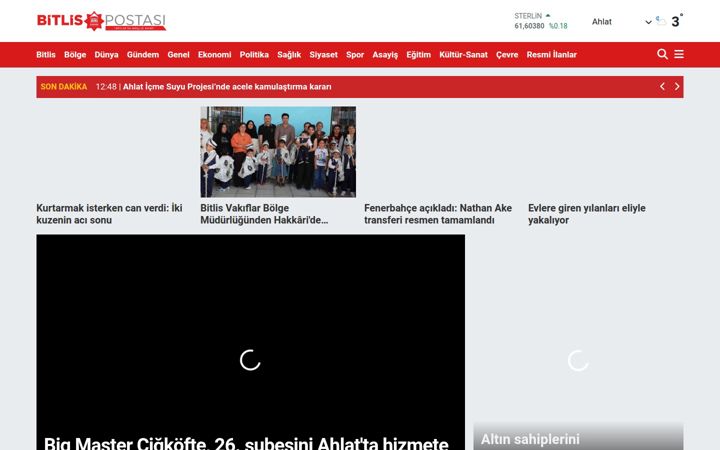Open Big Master Çiğköfte slider headline
The height and width of the screenshot is (450, 720).
point(246,443)
